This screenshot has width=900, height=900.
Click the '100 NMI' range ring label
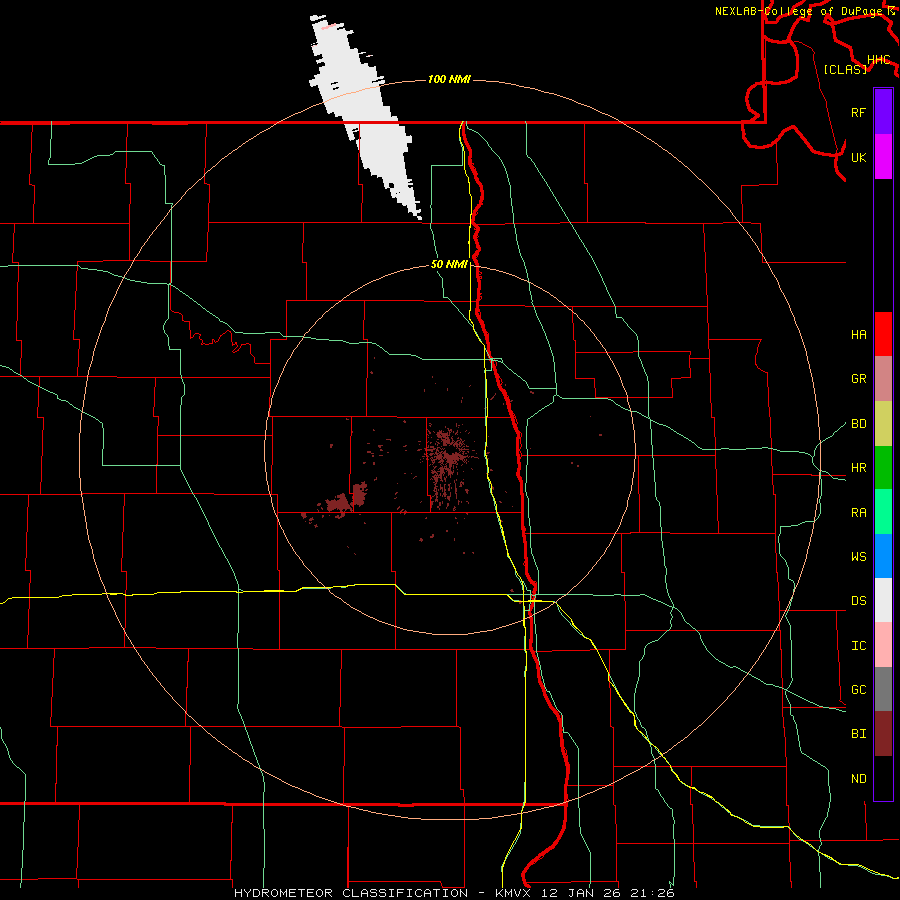(x=449, y=79)
